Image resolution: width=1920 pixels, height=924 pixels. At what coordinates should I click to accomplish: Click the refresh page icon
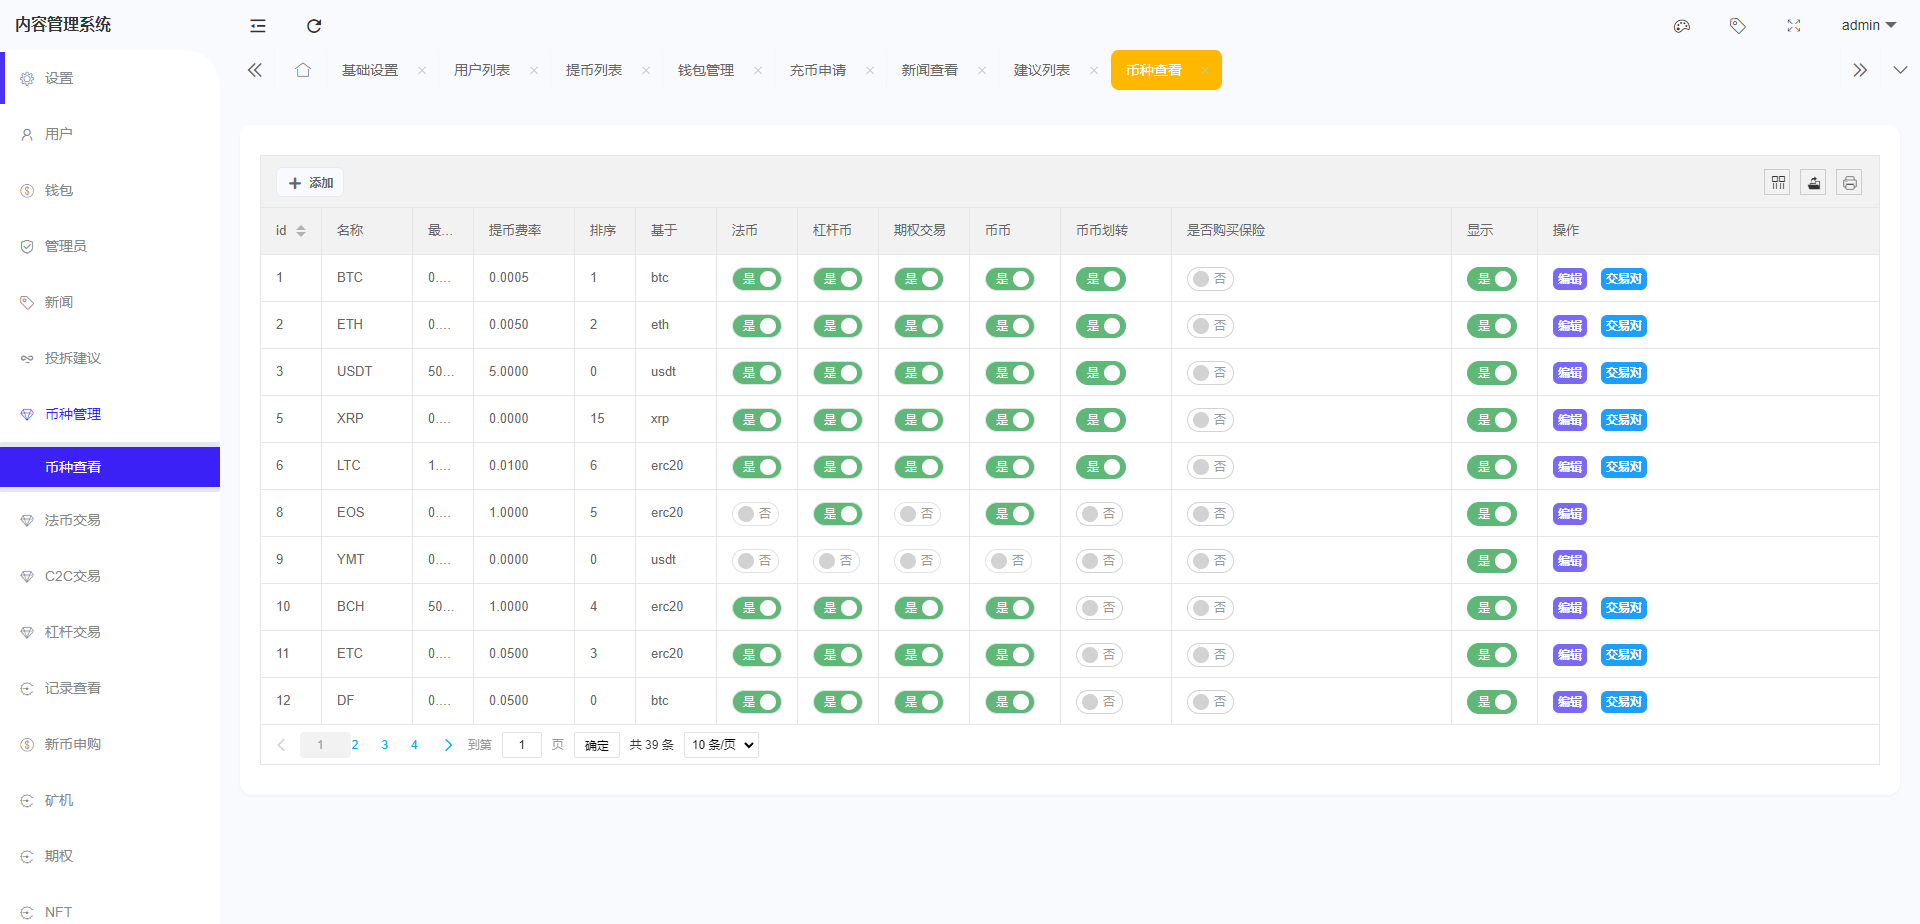tap(314, 26)
